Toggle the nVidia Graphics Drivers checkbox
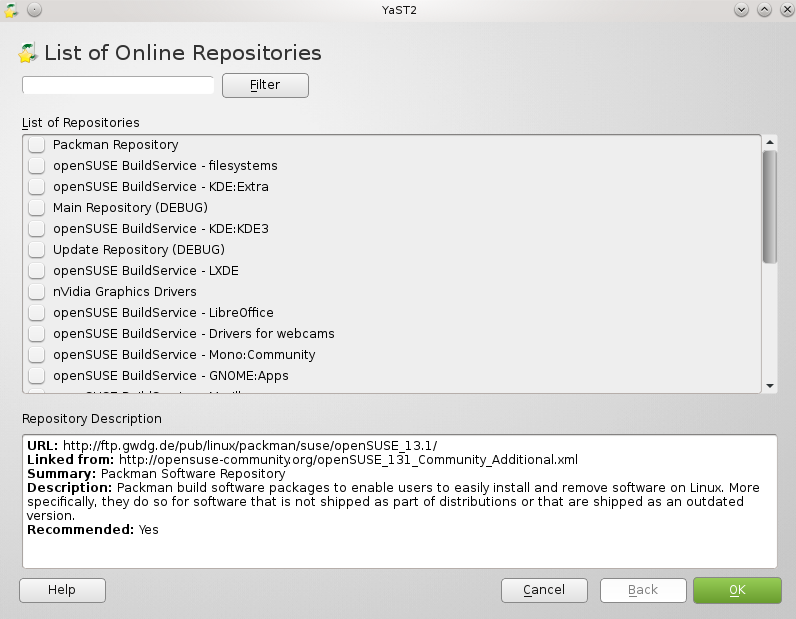Viewport: 796px width, 619px height. [x=36, y=292]
